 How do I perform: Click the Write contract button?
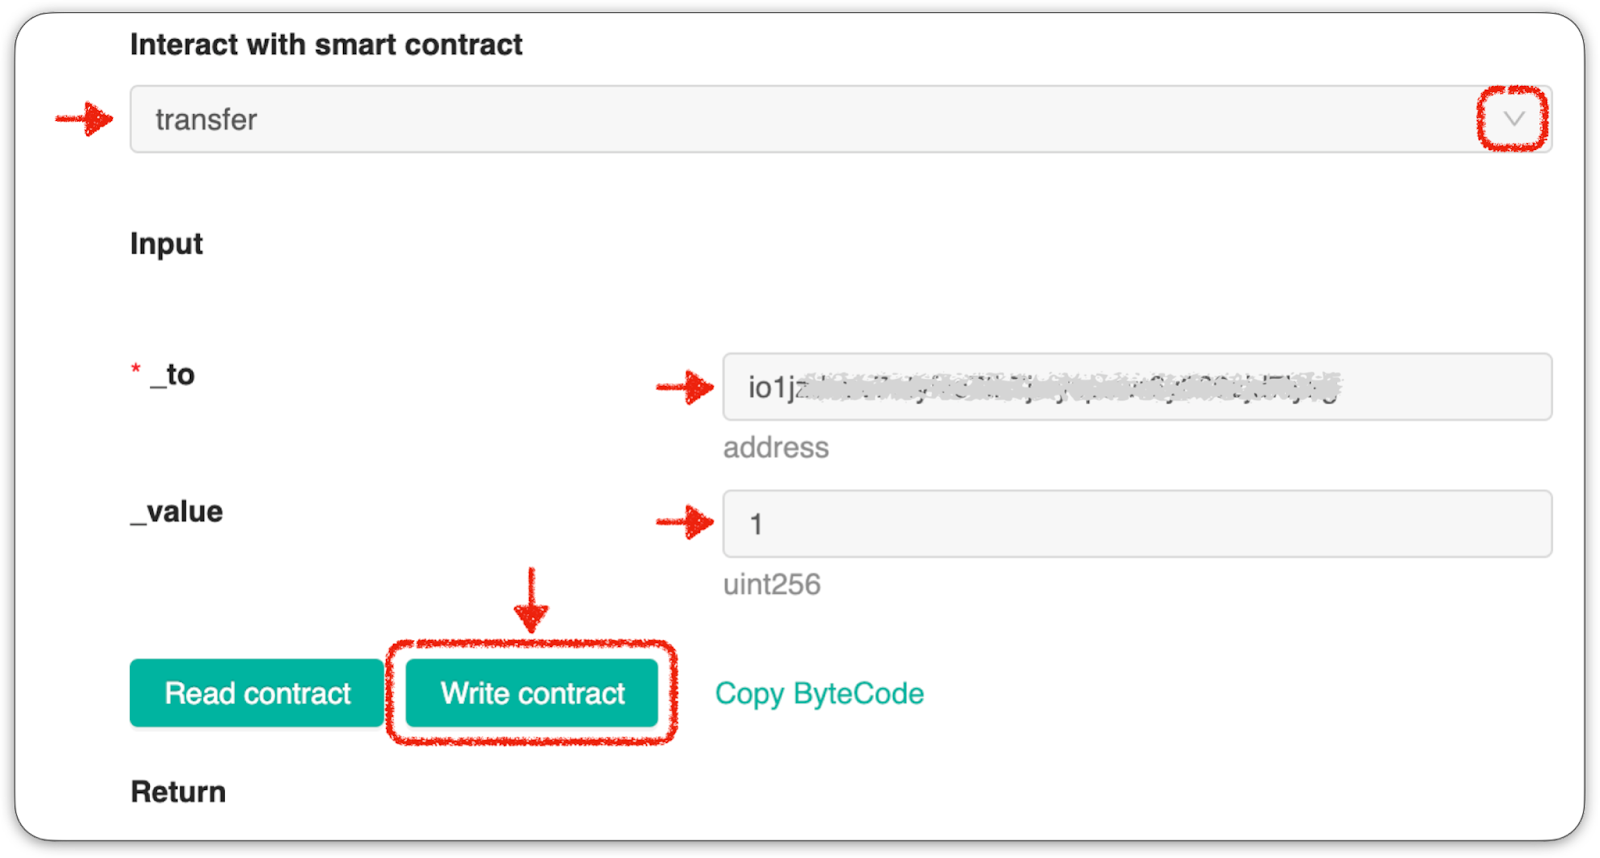point(532,693)
